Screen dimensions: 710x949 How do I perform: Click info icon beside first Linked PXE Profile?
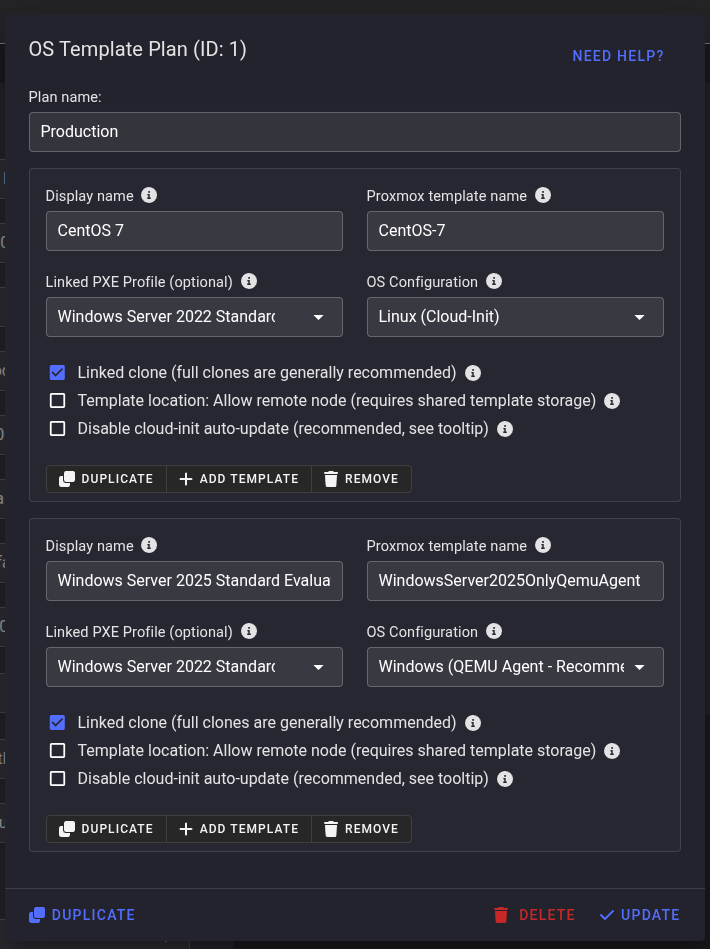(x=249, y=282)
